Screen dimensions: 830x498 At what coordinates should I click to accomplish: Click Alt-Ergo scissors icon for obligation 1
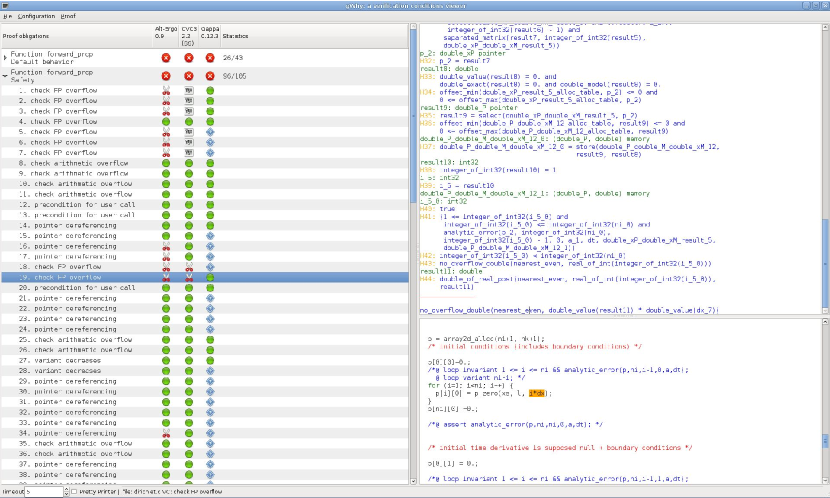pos(165,91)
